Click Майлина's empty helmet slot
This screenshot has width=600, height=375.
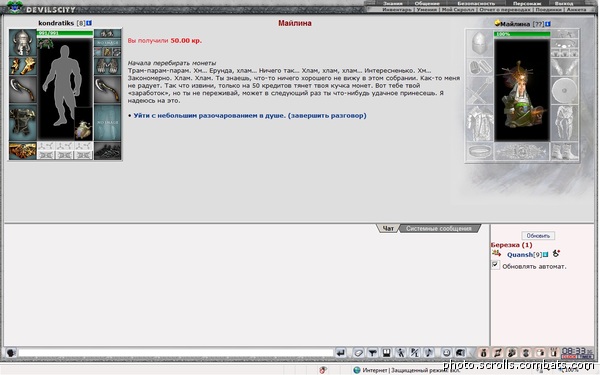[x=479, y=44]
